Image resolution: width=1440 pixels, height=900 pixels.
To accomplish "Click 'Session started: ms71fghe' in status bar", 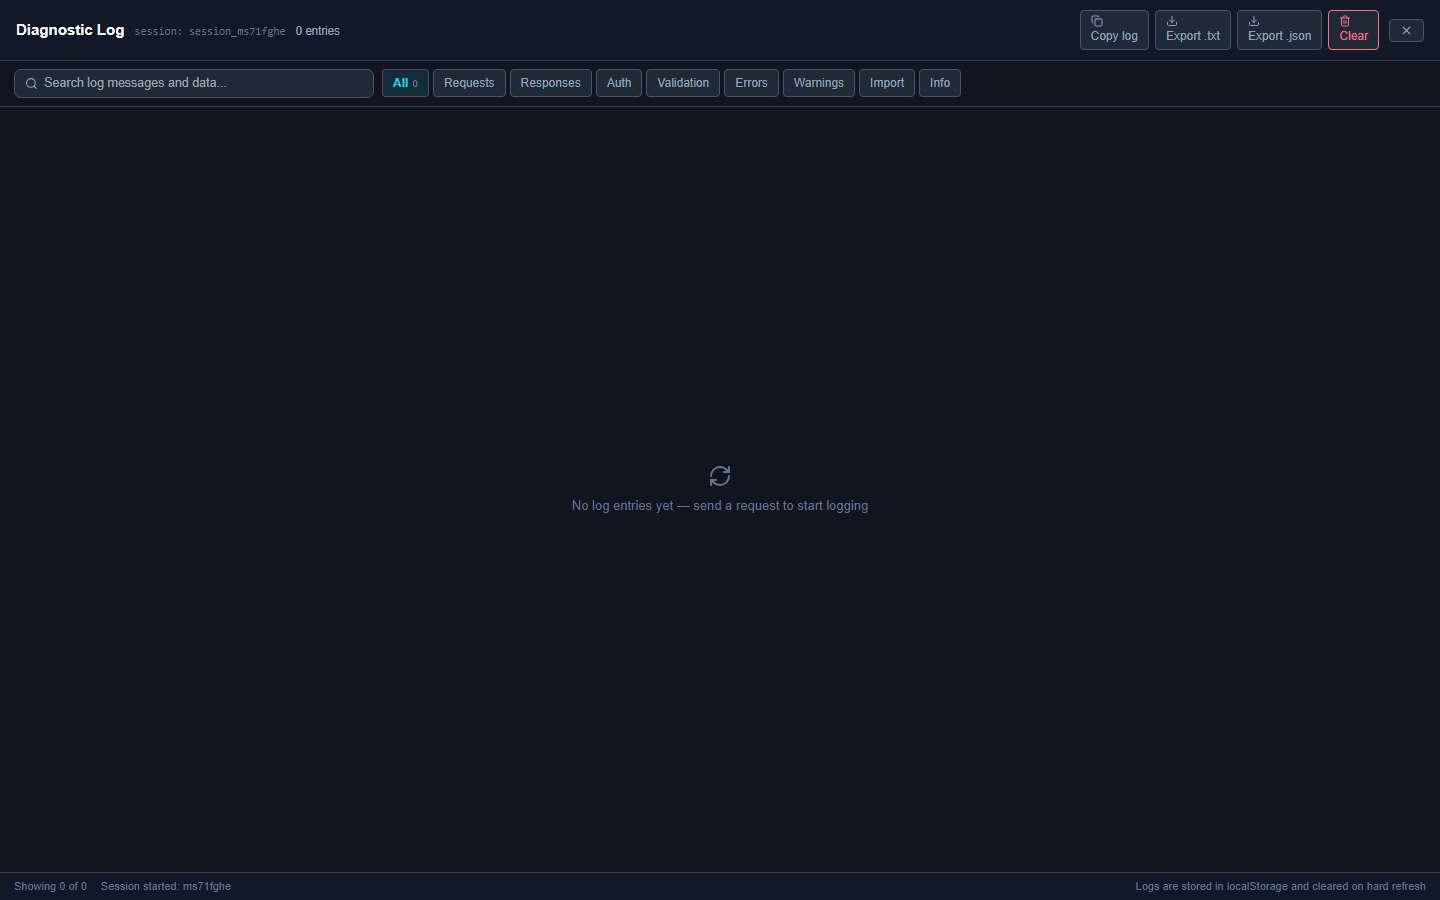I will 166,886.
